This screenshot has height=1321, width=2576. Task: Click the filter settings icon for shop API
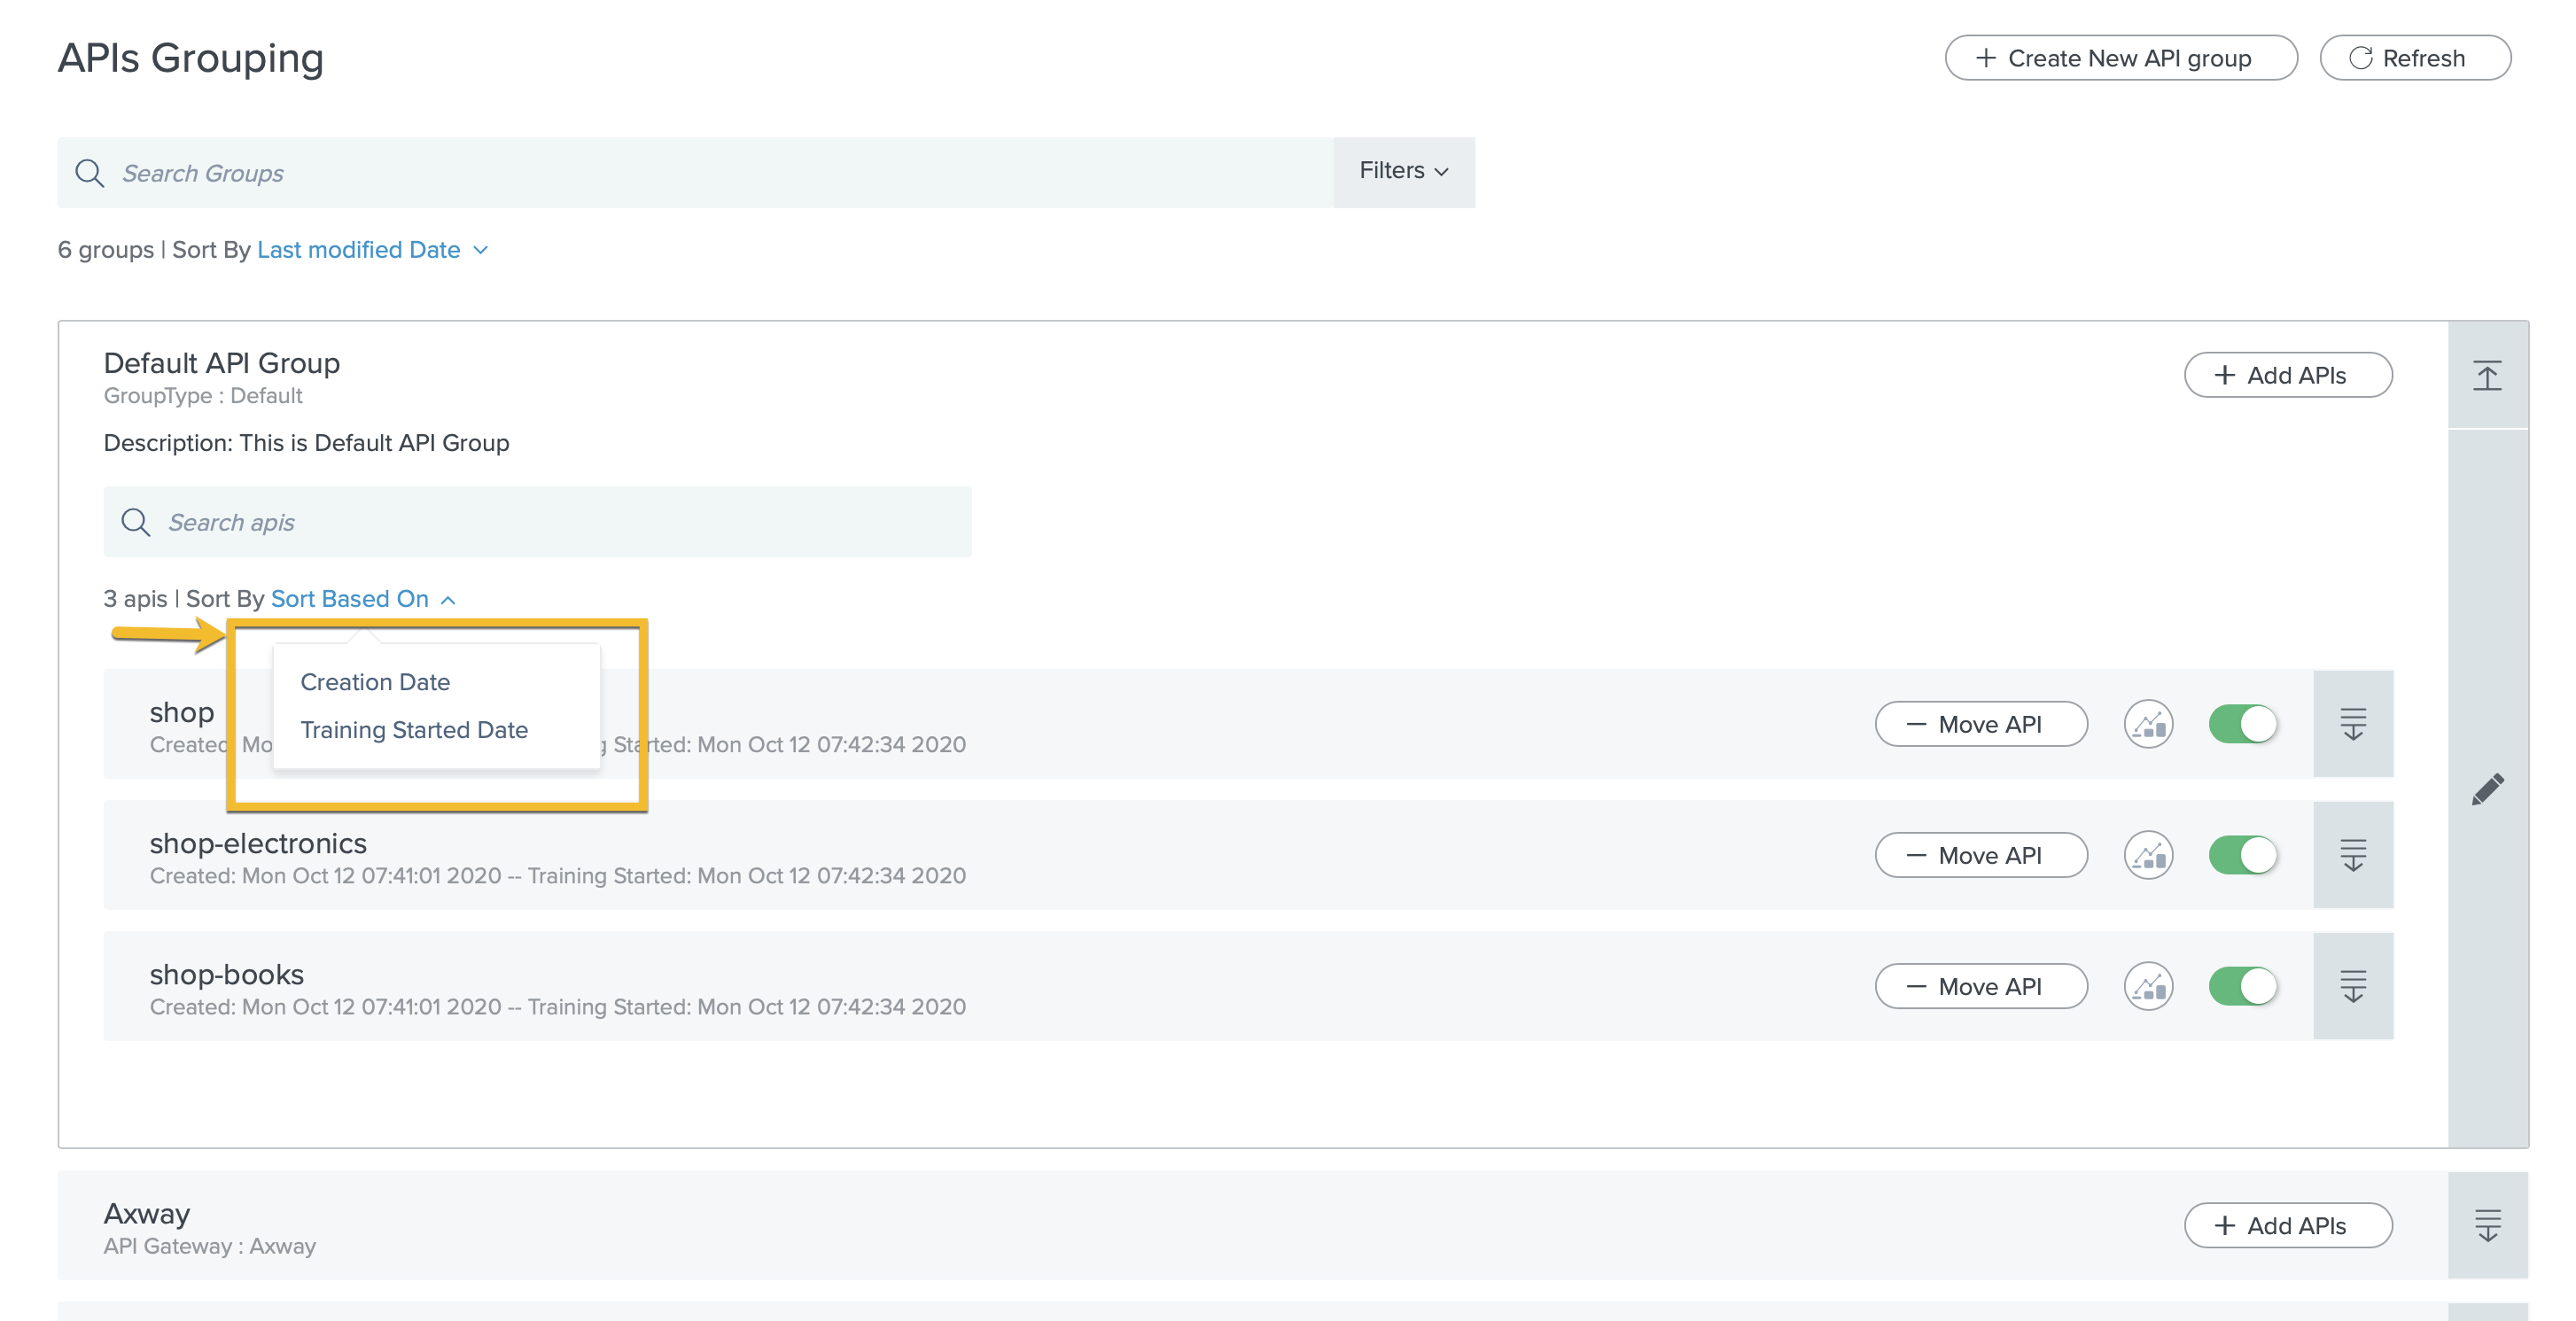(2354, 723)
